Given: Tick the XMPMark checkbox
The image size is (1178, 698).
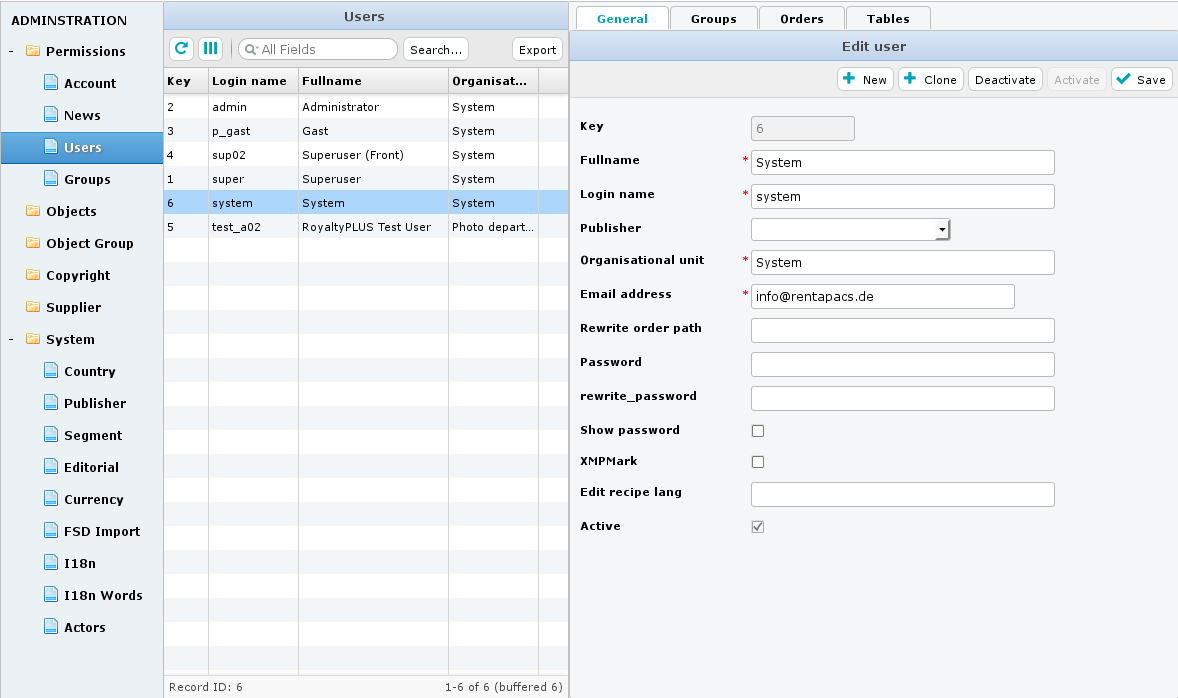Looking at the screenshot, I should coord(758,462).
